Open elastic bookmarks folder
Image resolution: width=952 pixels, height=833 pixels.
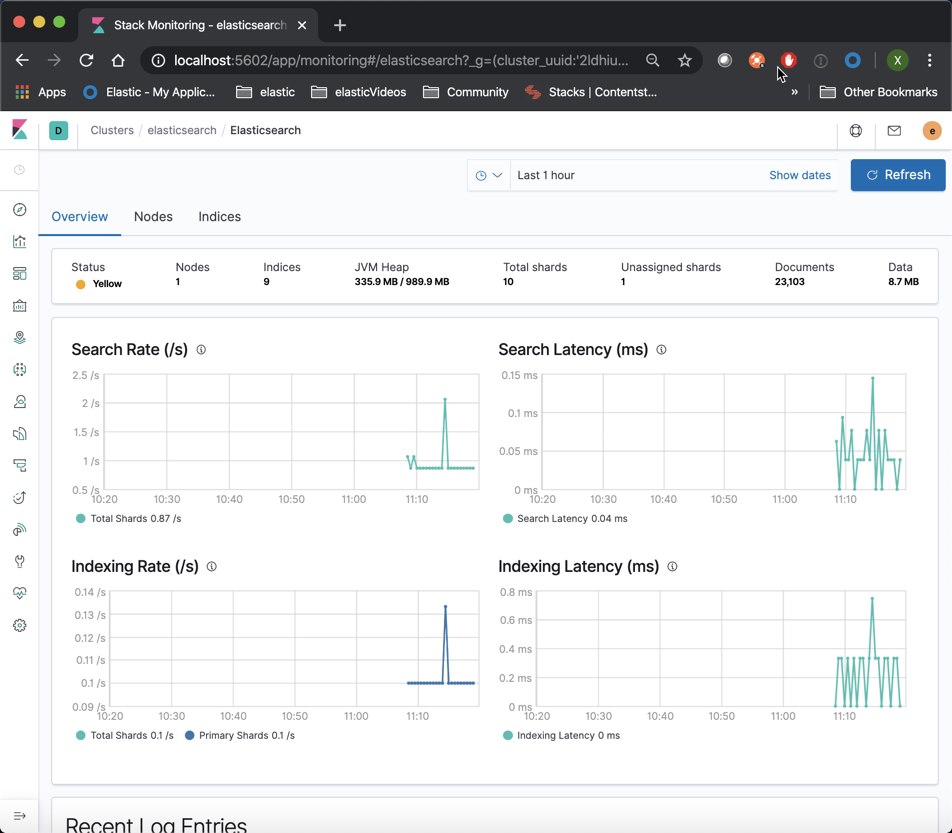click(265, 92)
